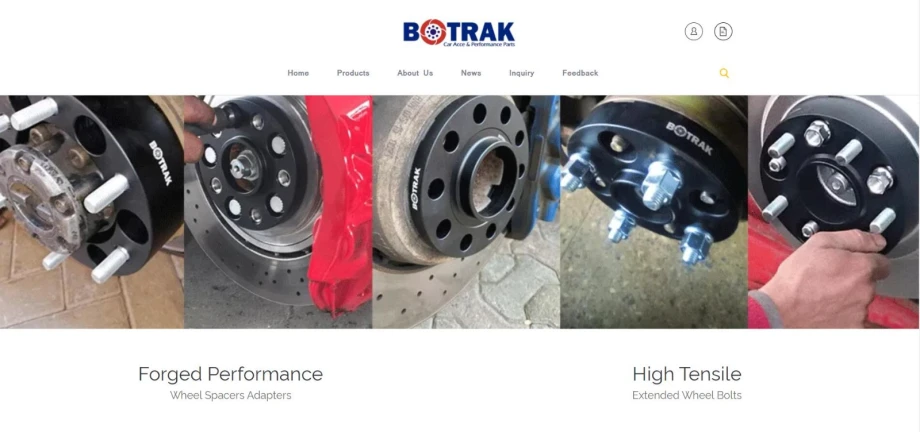Screen dimensions: 920x432
Task: Open Extended Wheel Bolts link
Action: click(x=686, y=395)
